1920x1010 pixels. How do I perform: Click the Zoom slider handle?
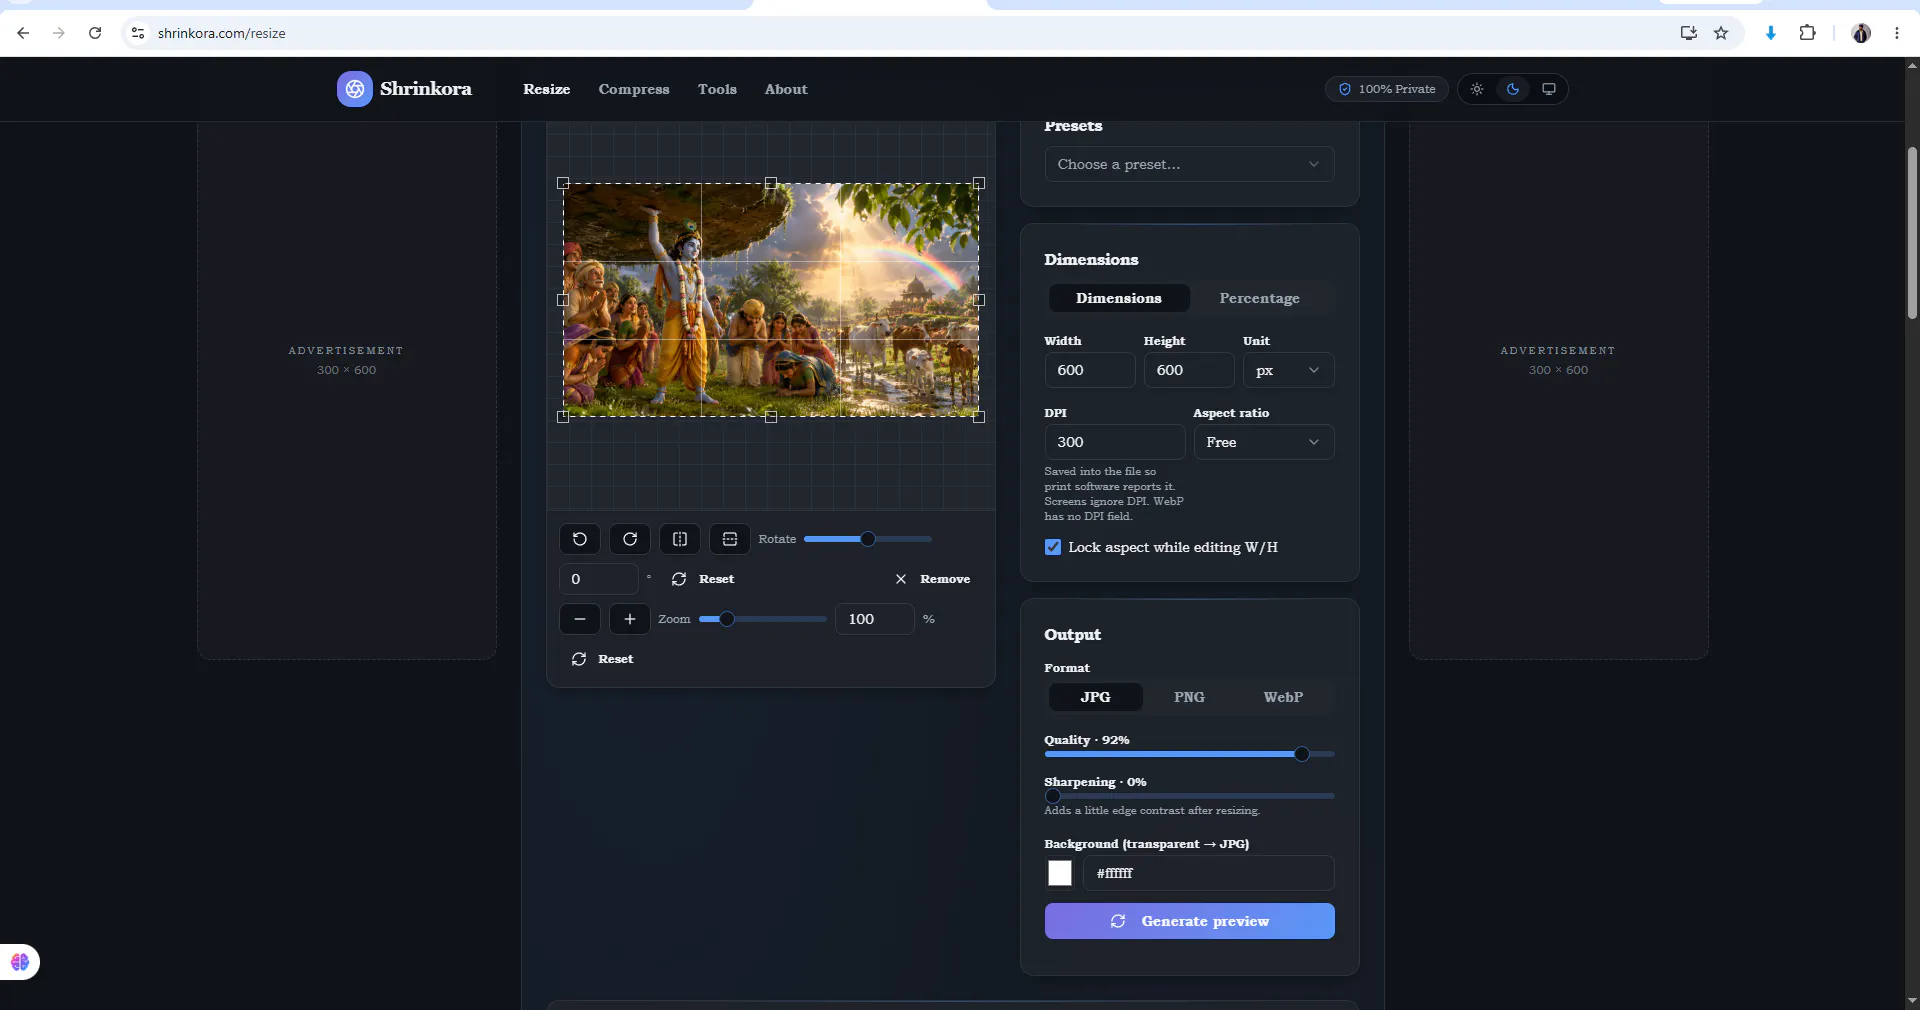click(727, 619)
